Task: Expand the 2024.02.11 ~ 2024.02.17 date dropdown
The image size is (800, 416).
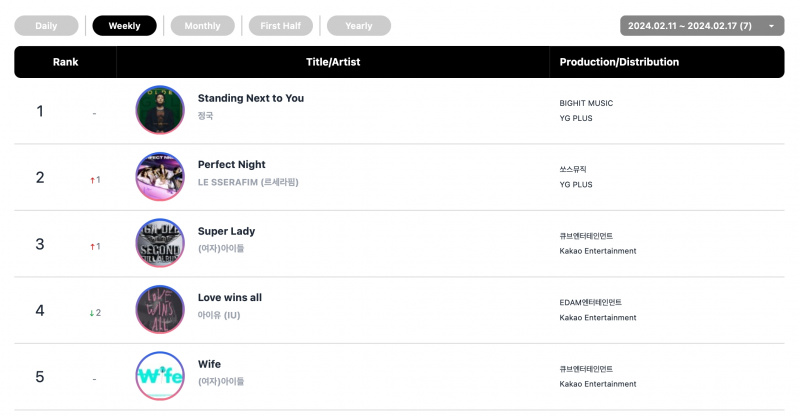Action: pyautogui.click(x=702, y=26)
